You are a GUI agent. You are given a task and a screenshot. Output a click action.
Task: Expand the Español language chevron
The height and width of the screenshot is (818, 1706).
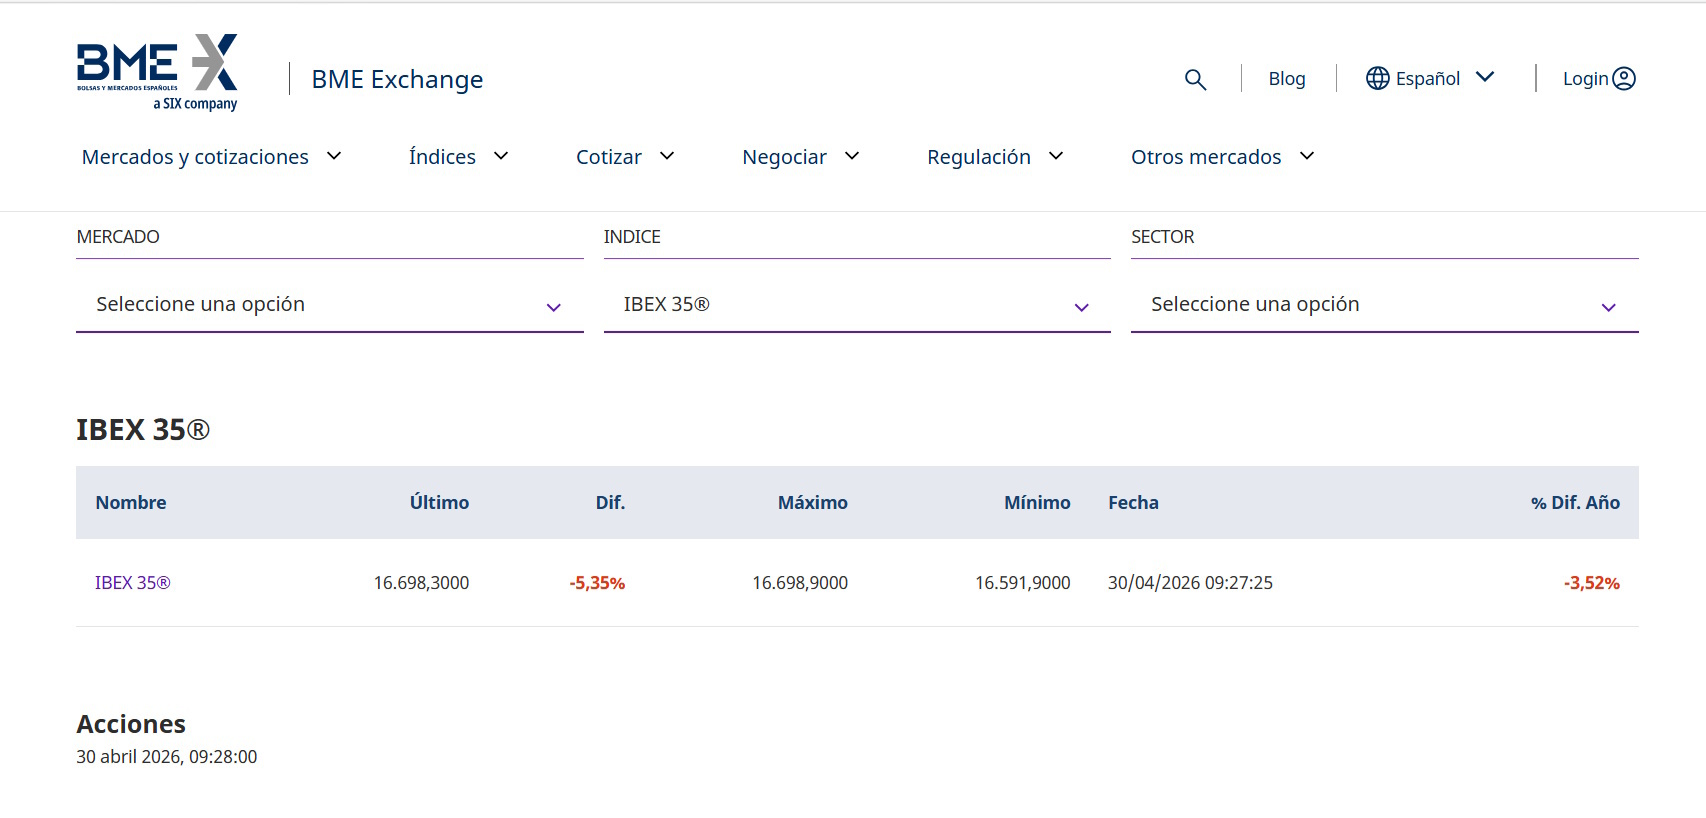1485,77
